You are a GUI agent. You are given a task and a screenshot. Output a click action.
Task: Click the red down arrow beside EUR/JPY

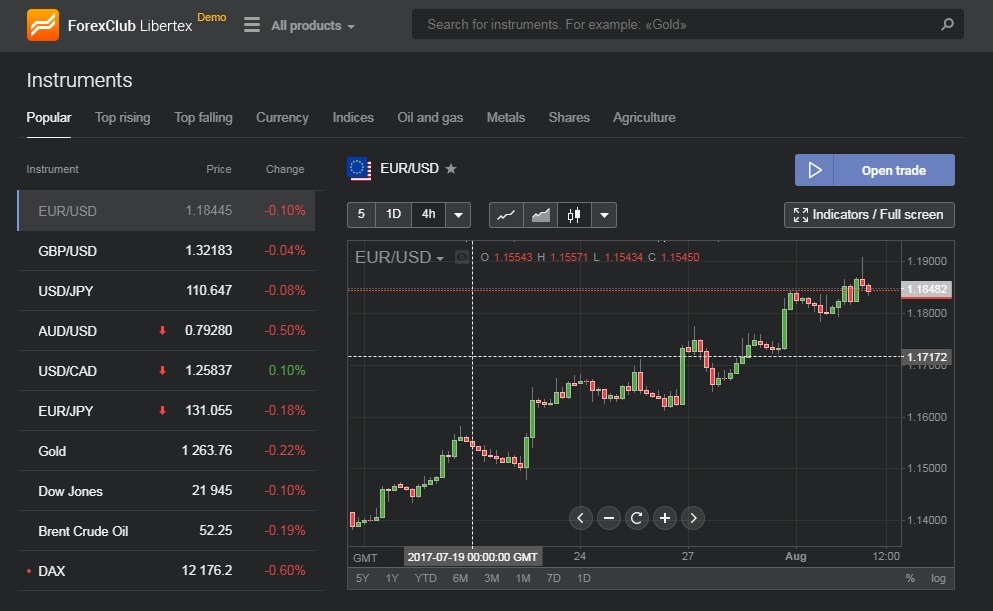pyautogui.click(x=162, y=410)
